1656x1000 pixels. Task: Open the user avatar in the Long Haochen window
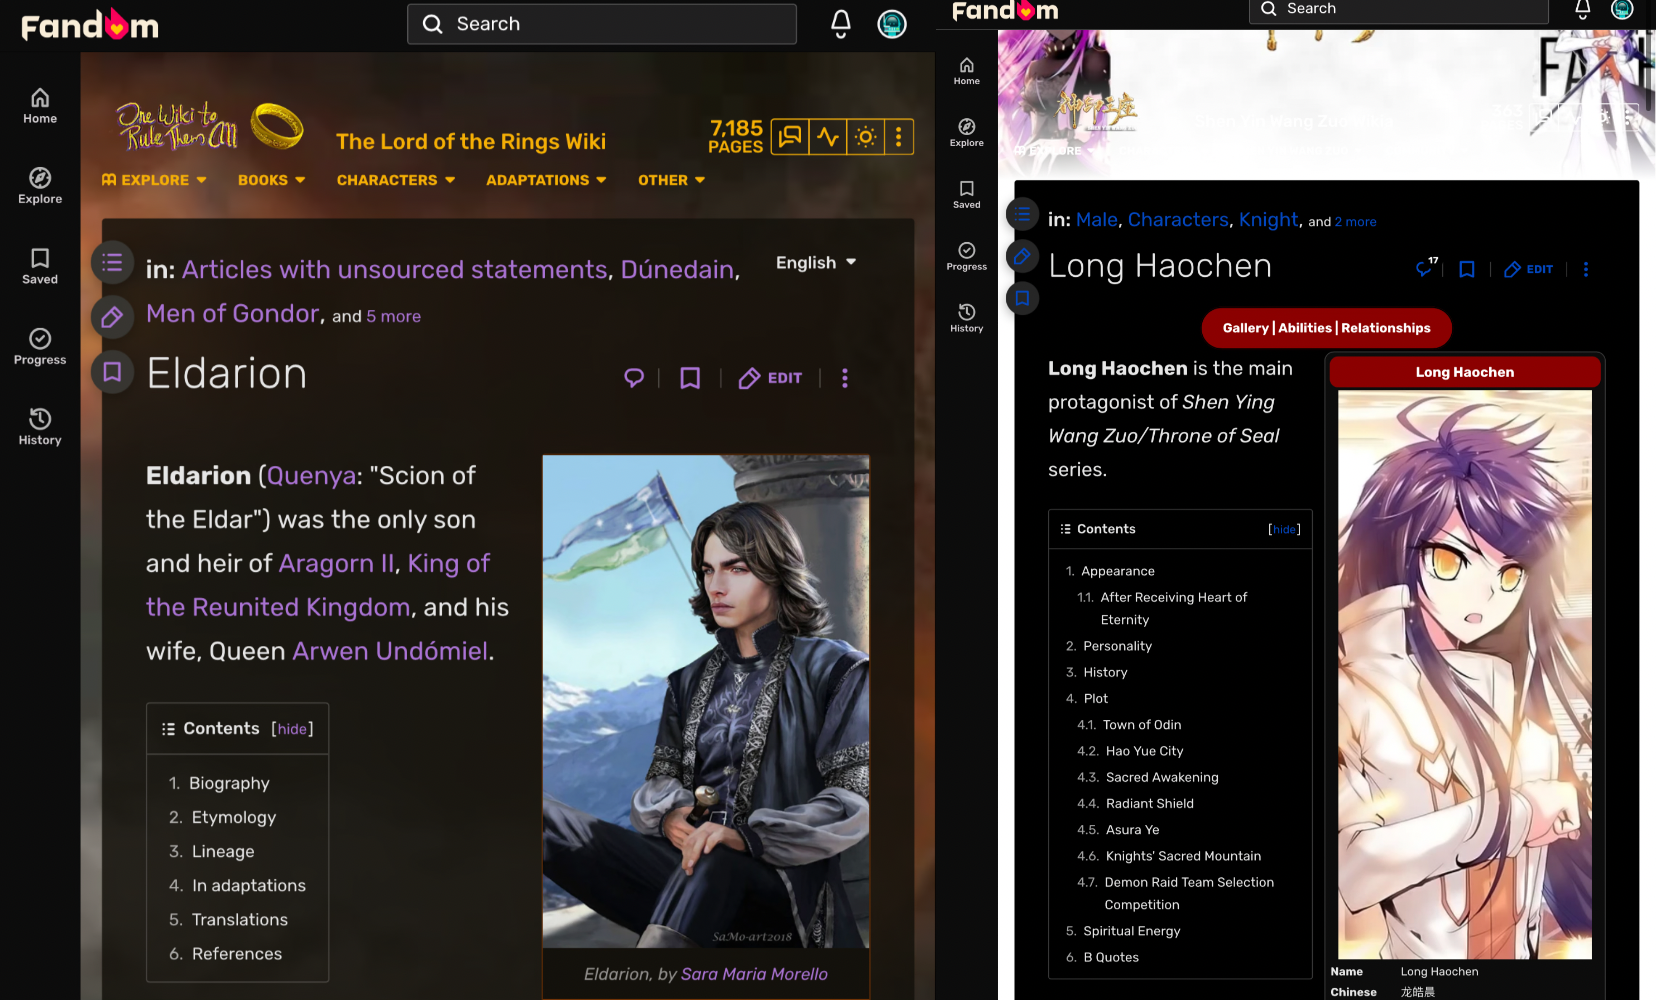tap(1622, 9)
